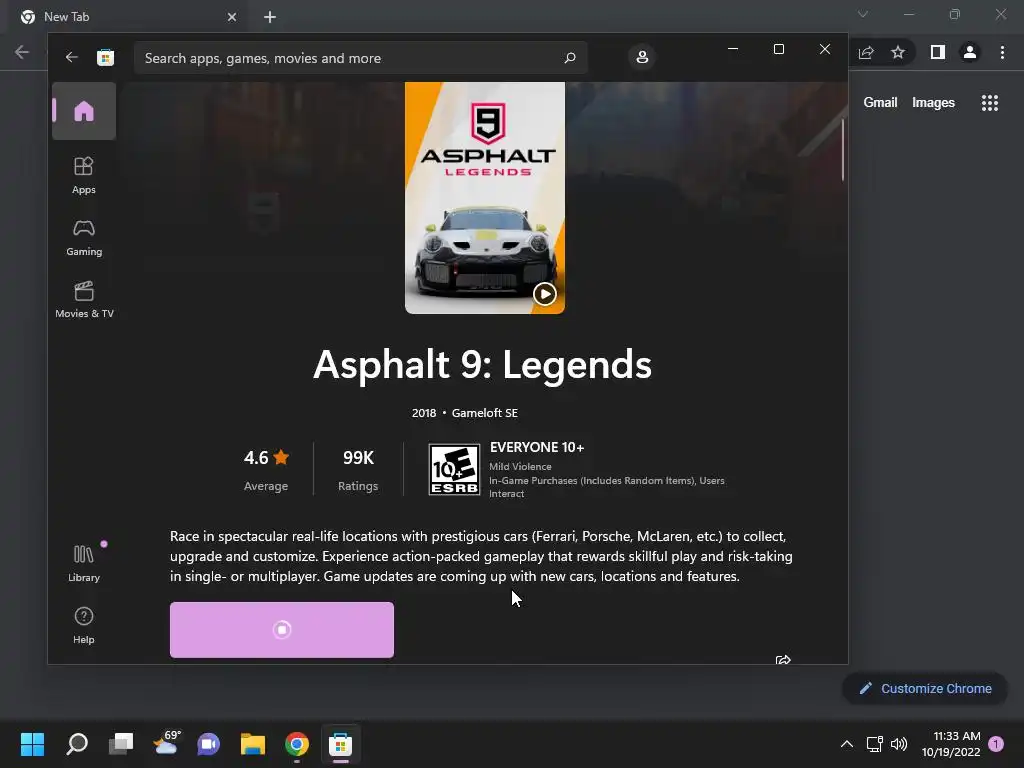This screenshot has width=1024, height=768.
Task: Play the Asphalt 9 trailer video
Action: coord(545,294)
